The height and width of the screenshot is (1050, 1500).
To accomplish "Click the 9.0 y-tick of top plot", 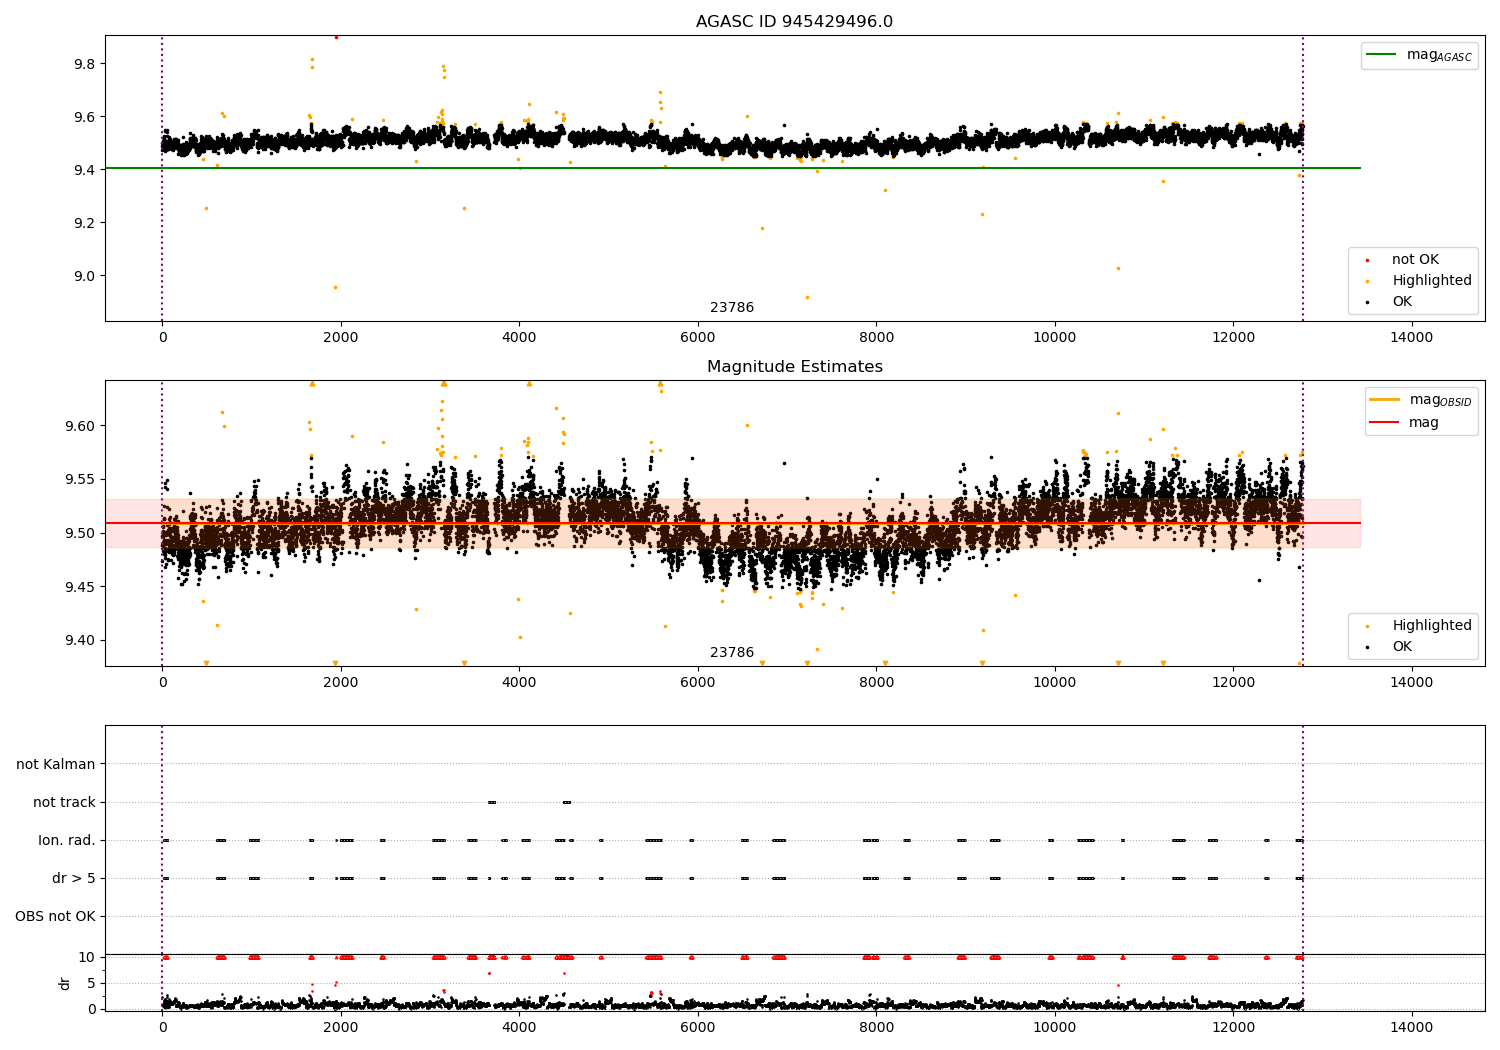I will tap(86, 276).
